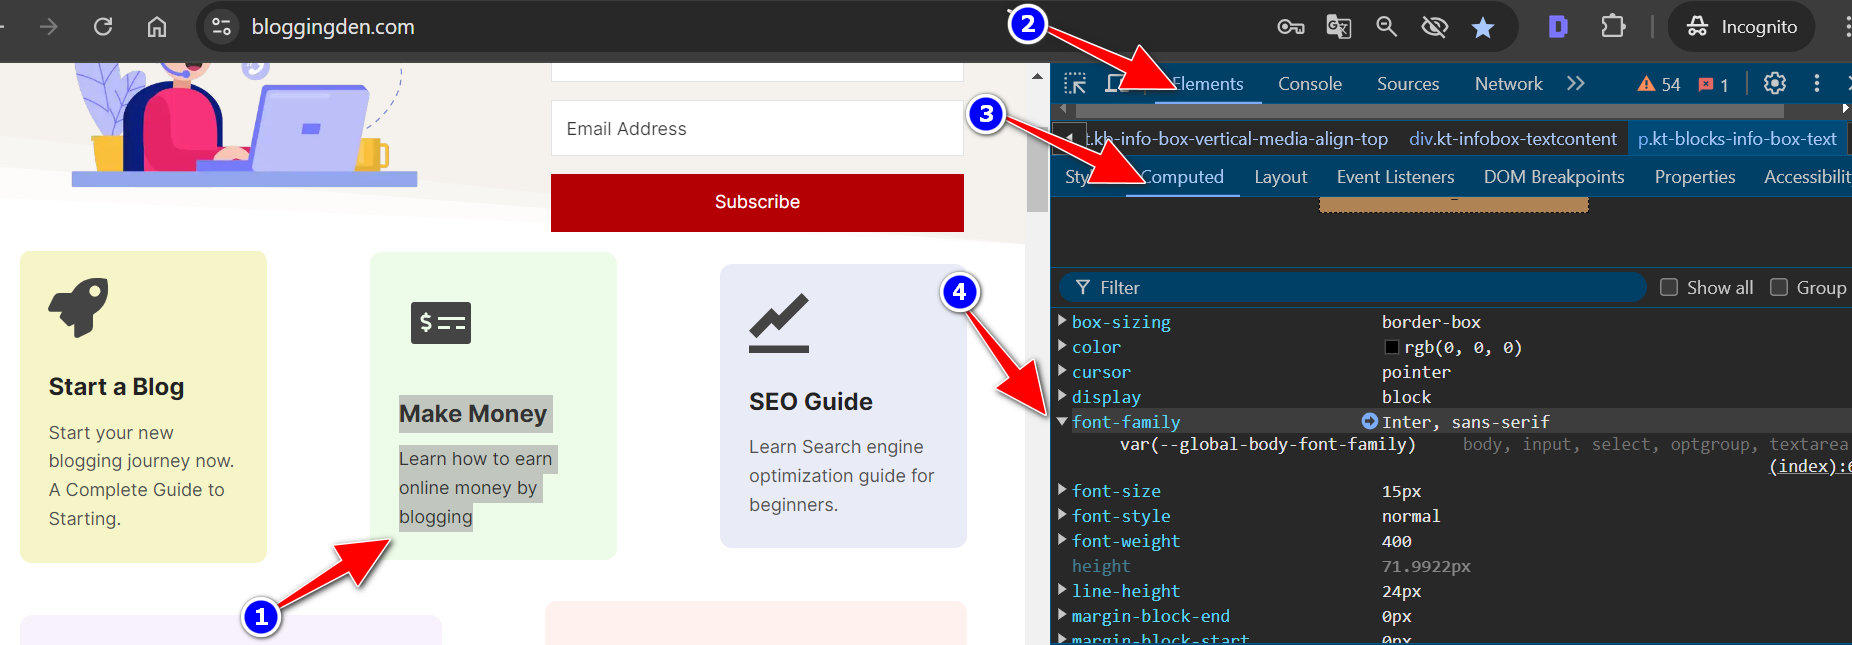Open the purple D extension icon
This screenshot has height=645, width=1852.
pyautogui.click(x=1558, y=27)
